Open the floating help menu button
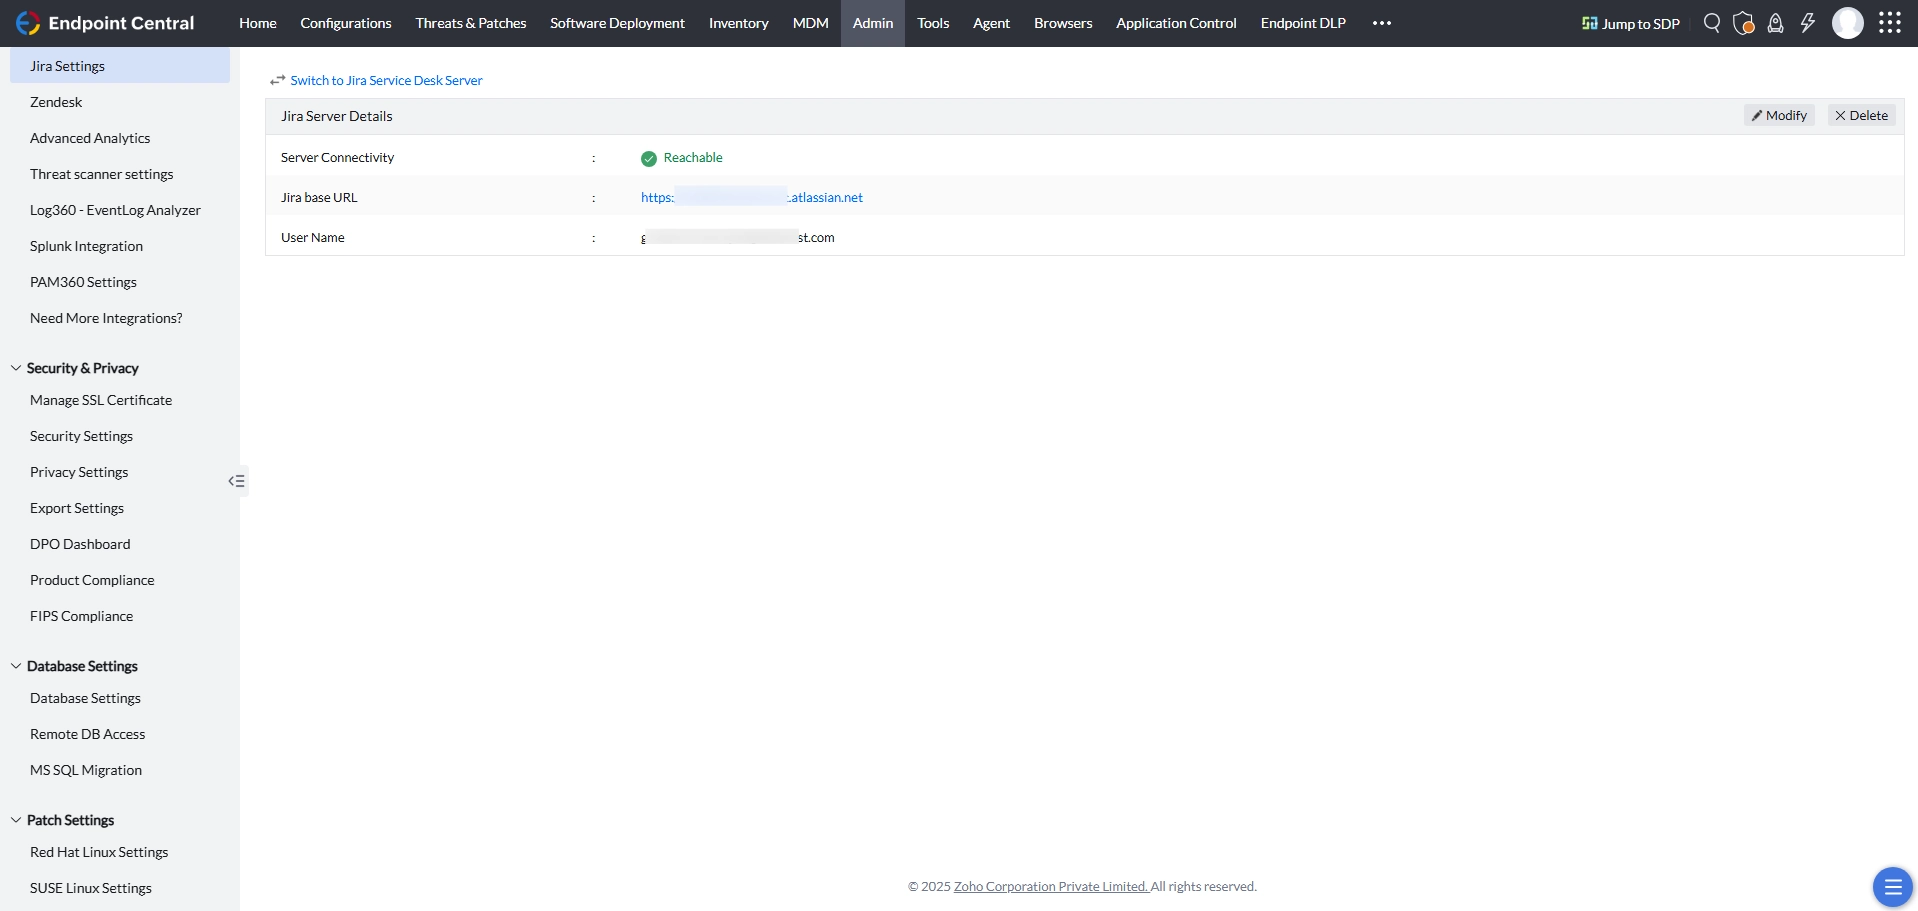This screenshot has height=911, width=1918. [x=1892, y=887]
